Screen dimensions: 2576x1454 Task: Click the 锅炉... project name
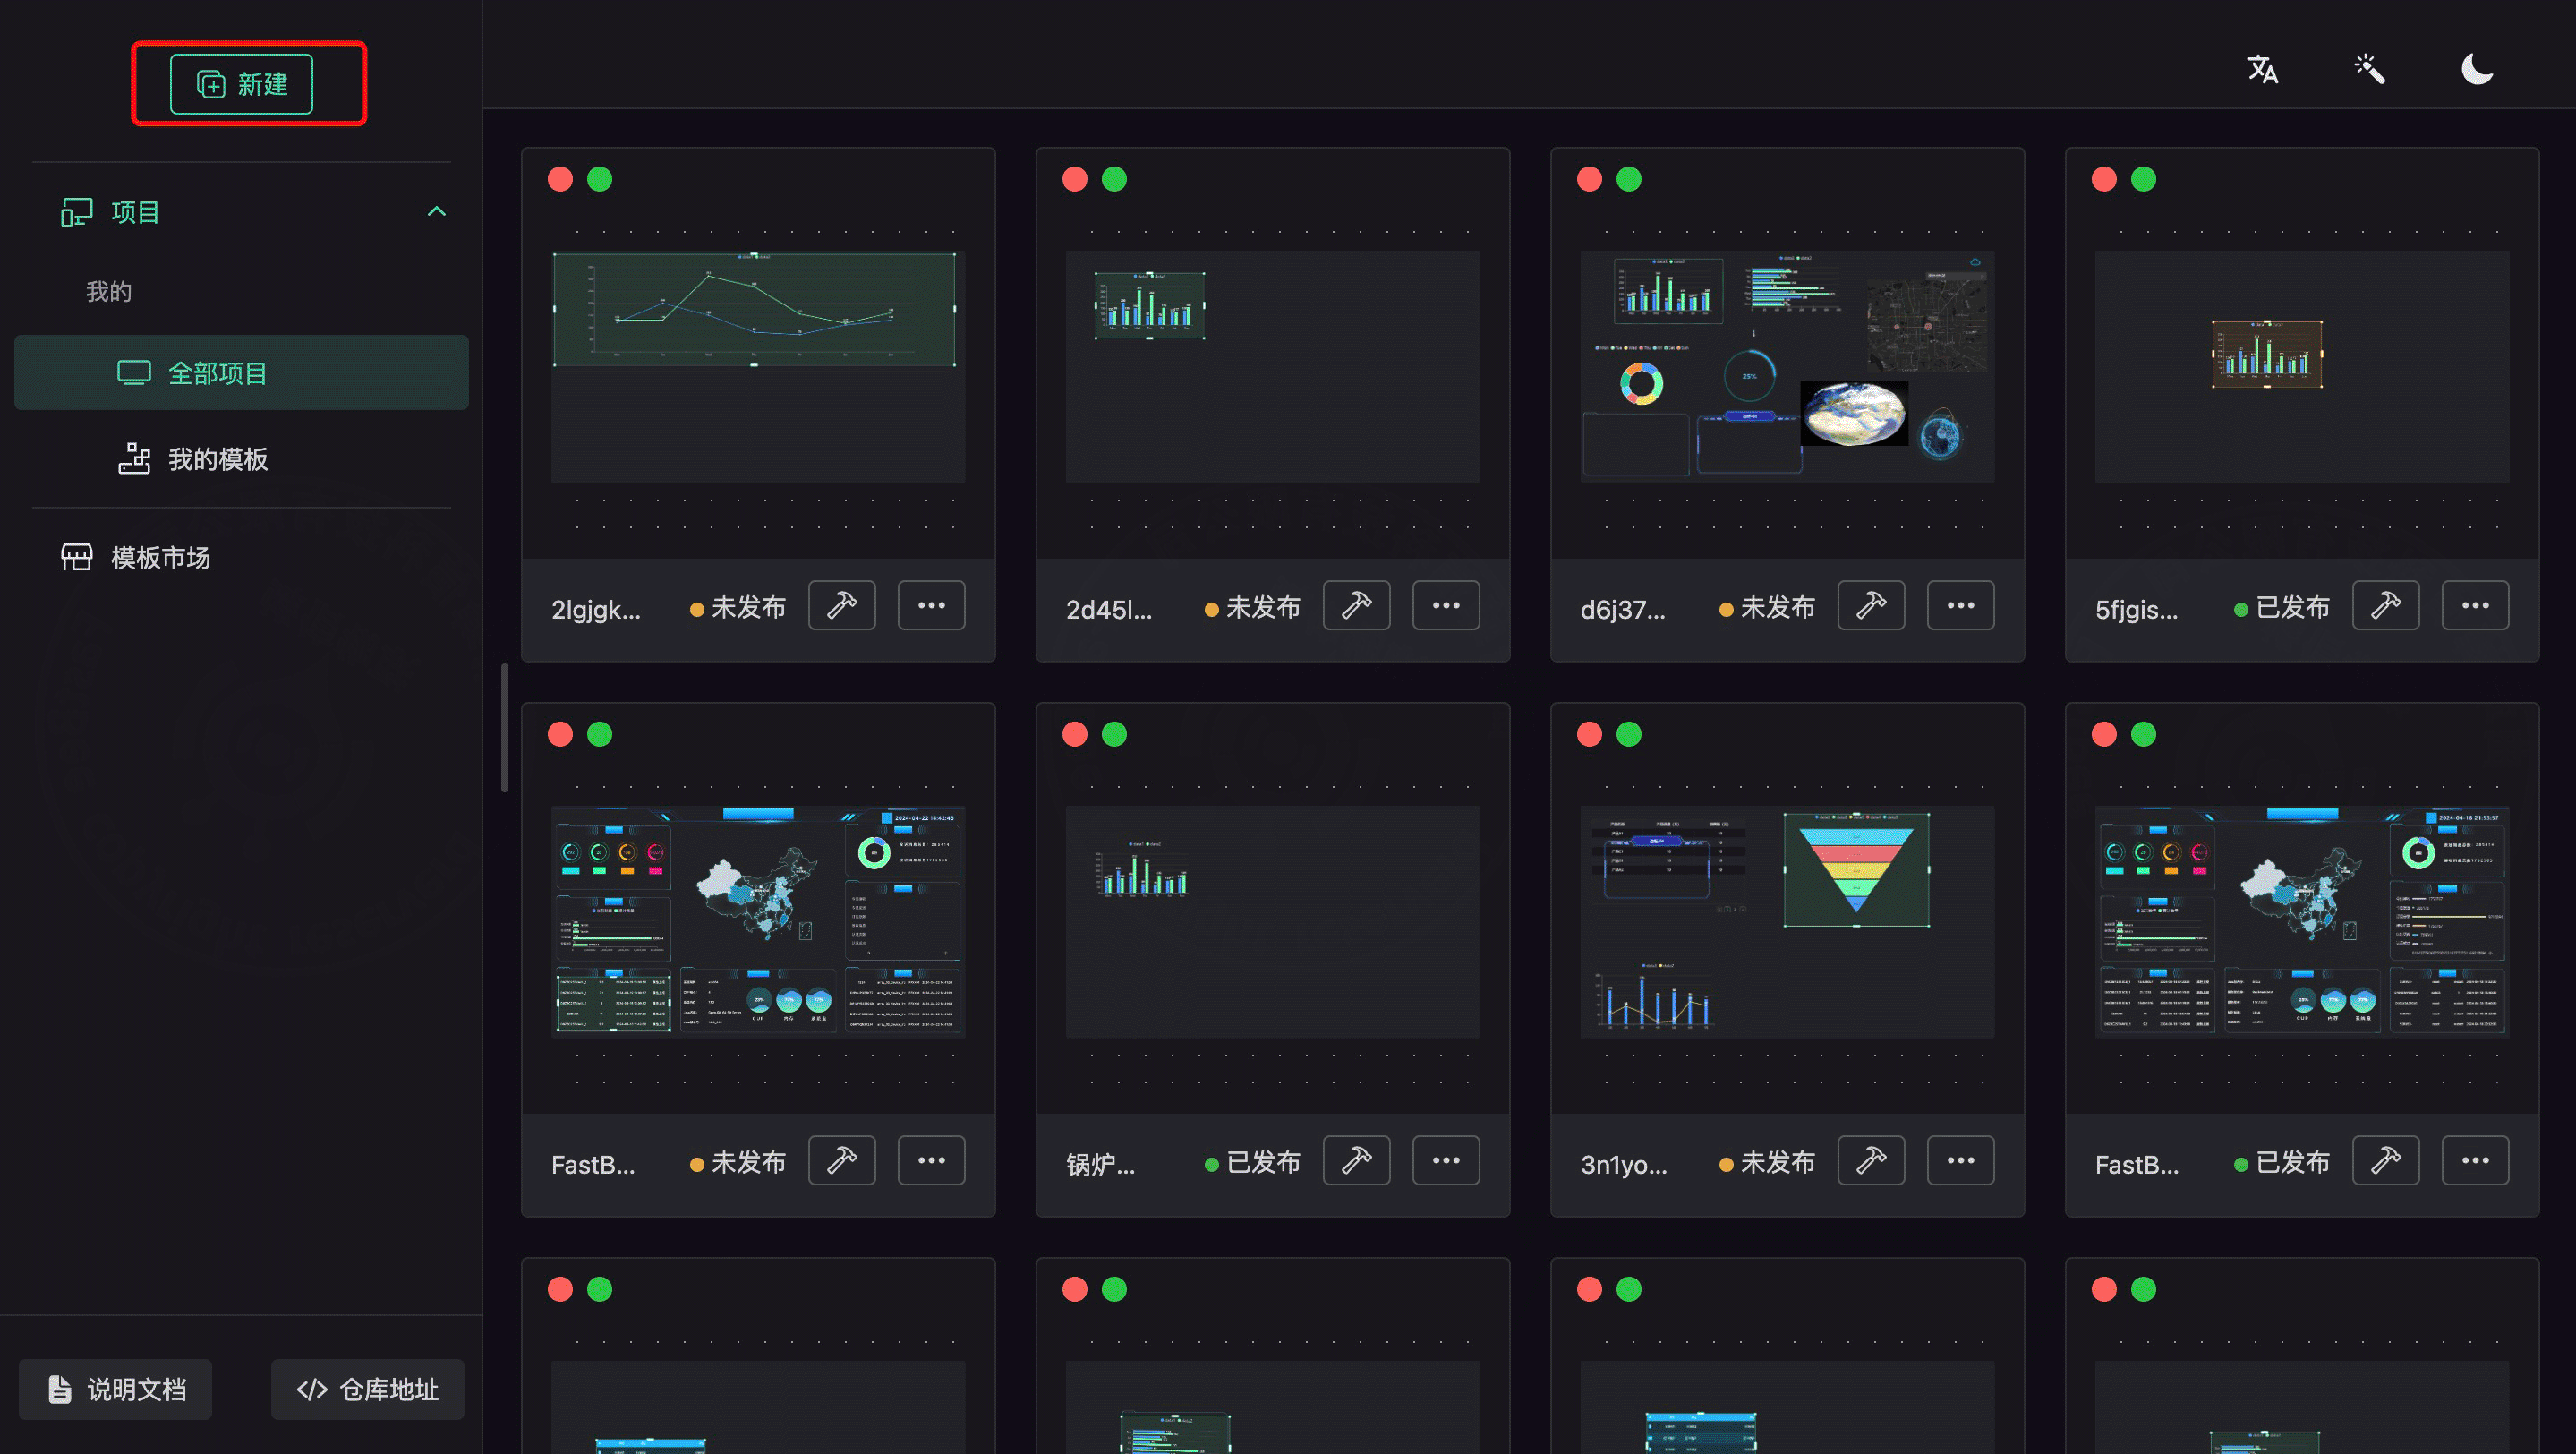pos(1100,1164)
